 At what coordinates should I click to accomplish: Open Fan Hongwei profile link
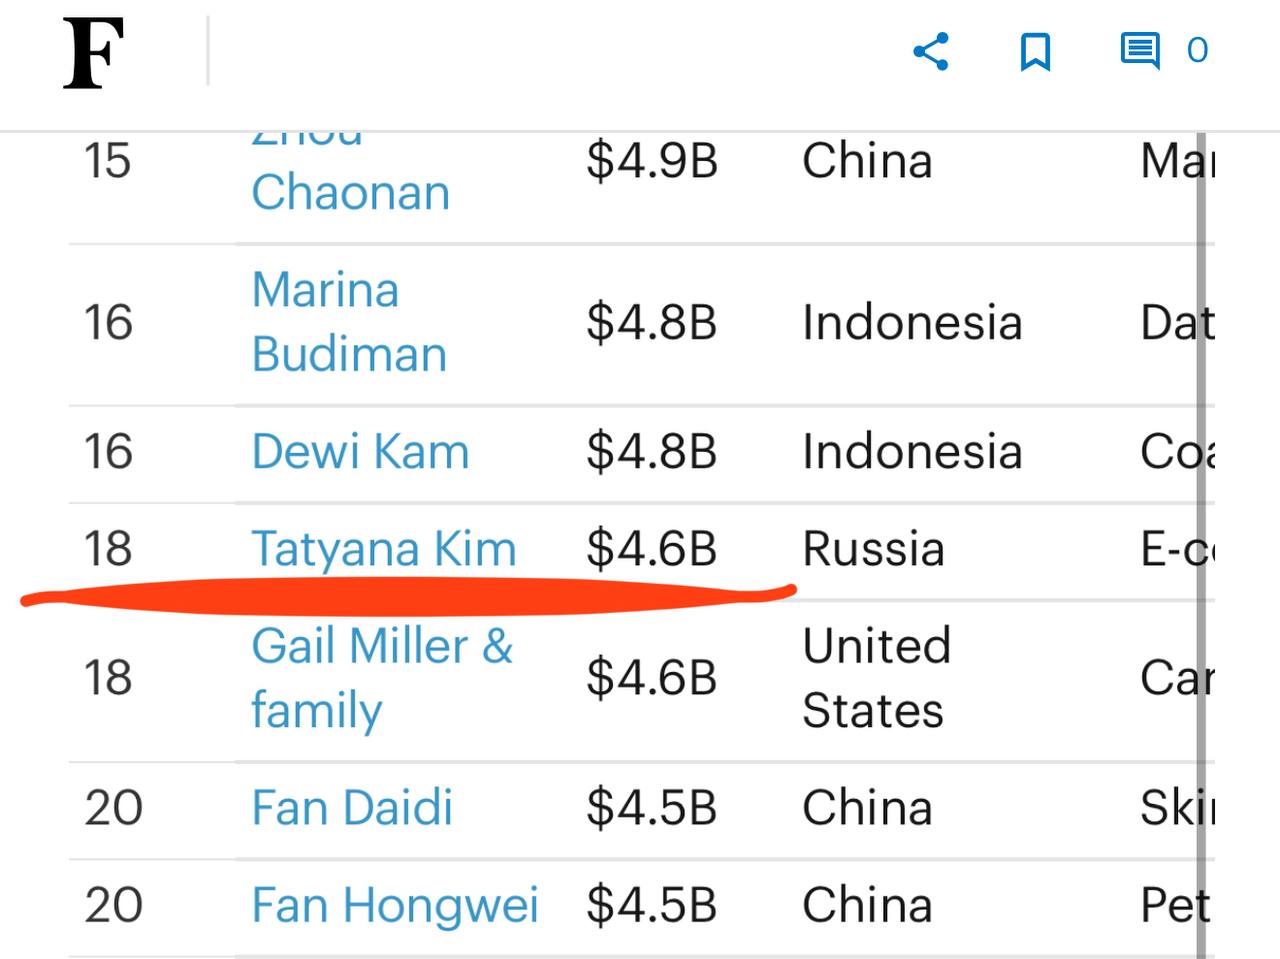(x=395, y=906)
